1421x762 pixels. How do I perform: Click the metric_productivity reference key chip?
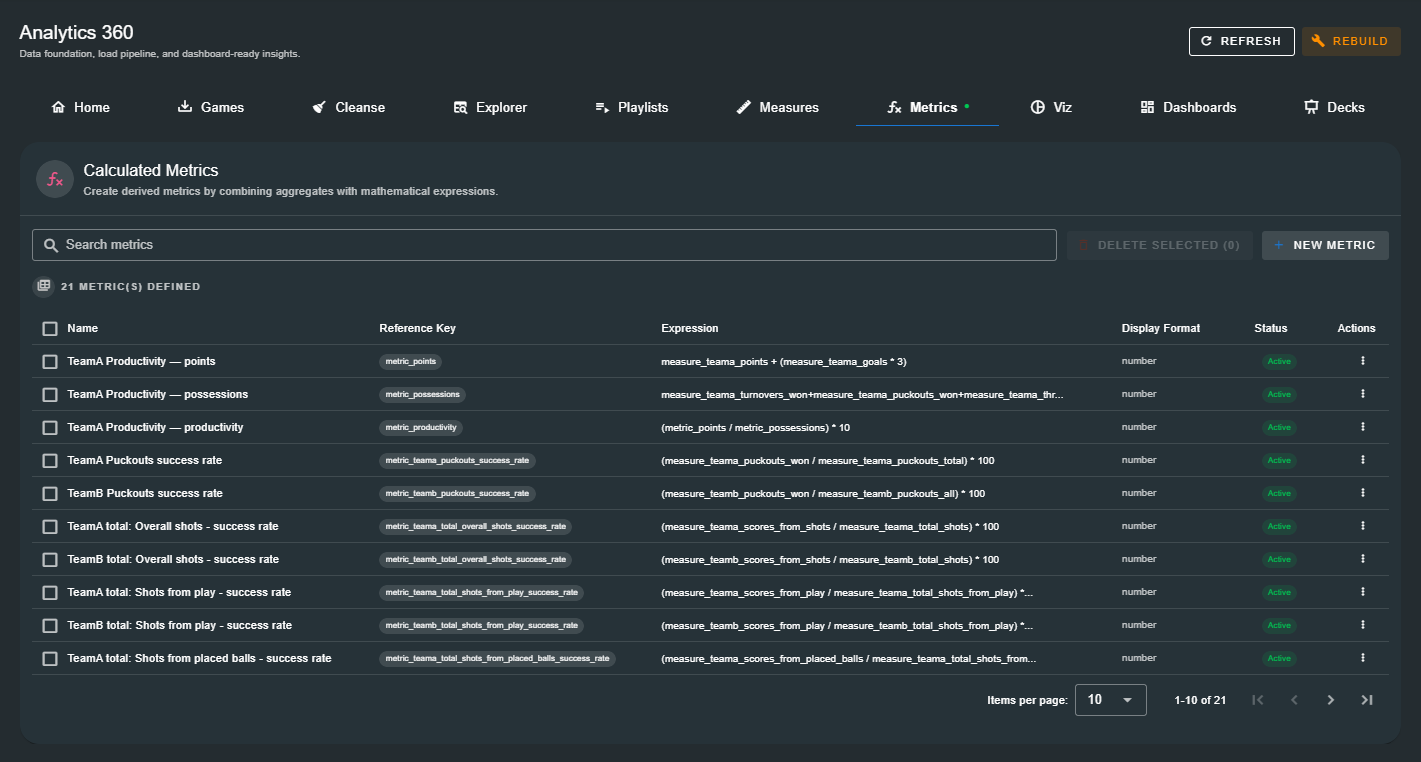click(421, 427)
